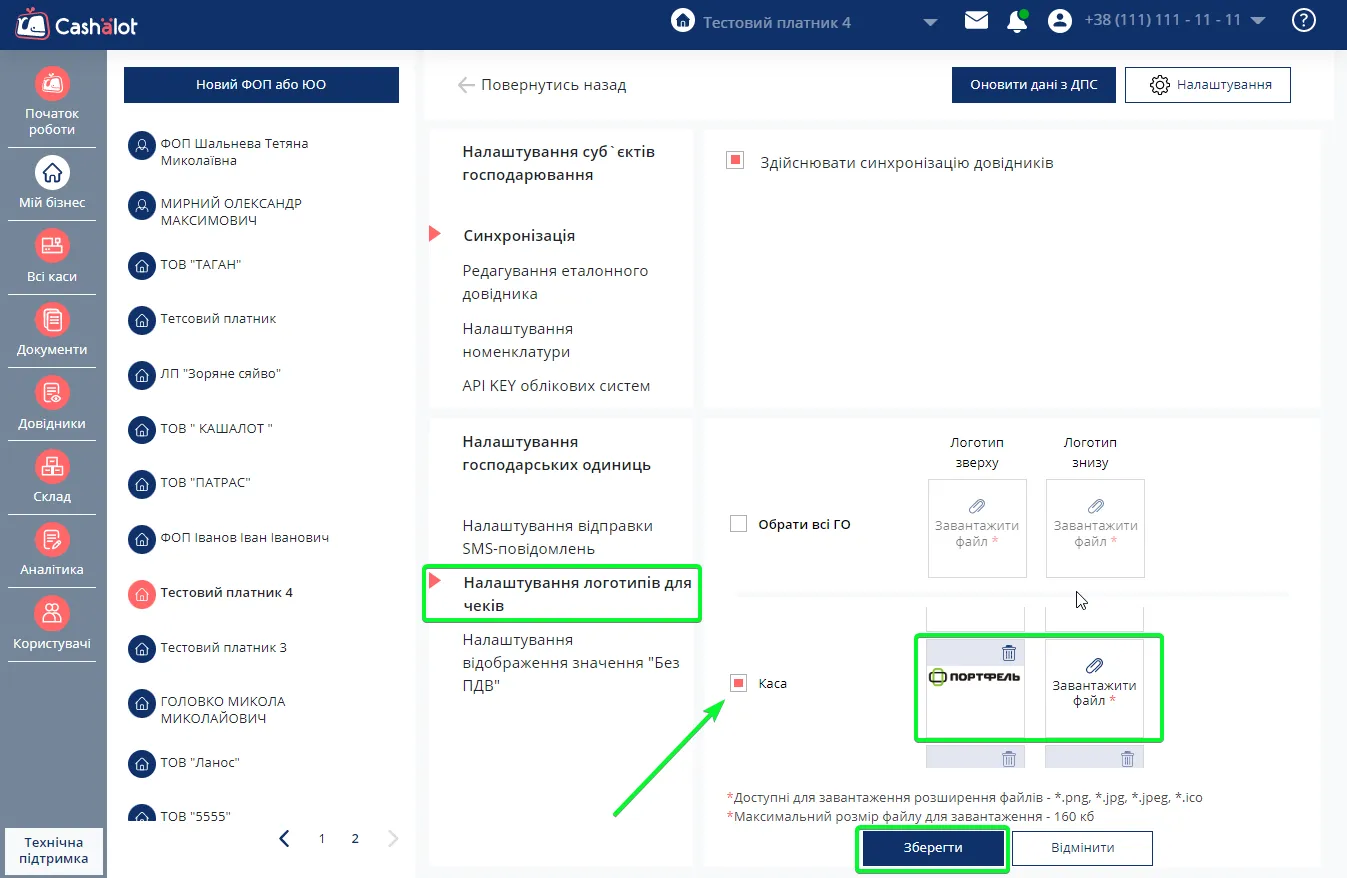Check the Обрати всі ГО checkbox
This screenshot has height=878, width=1347.
(x=738, y=523)
